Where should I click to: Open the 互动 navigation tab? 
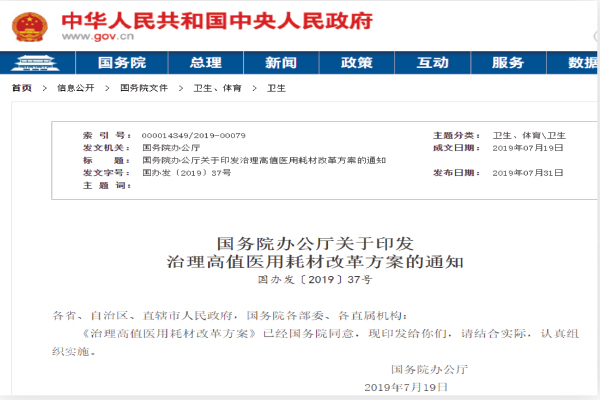[432, 63]
